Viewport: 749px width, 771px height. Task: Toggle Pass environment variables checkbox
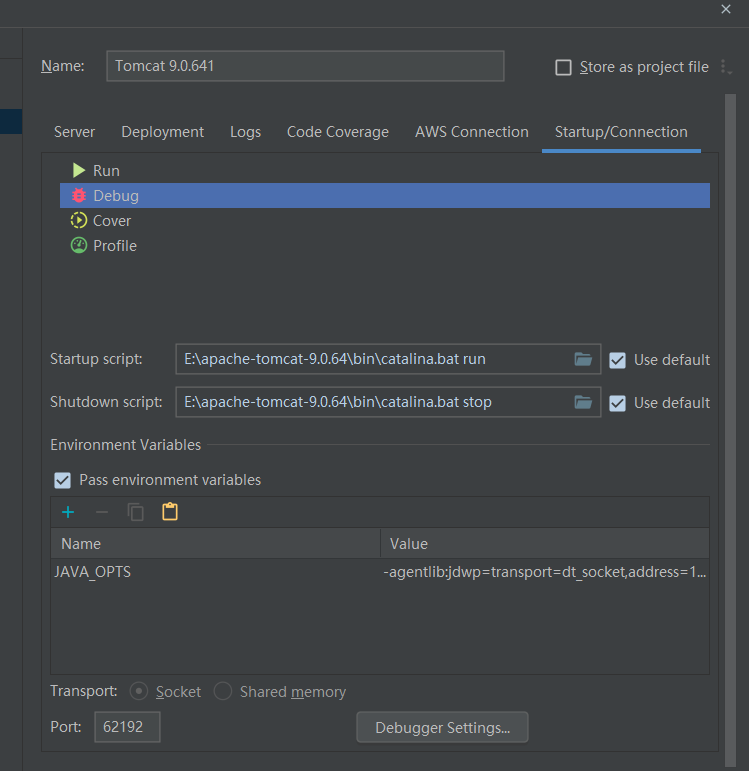62,480
